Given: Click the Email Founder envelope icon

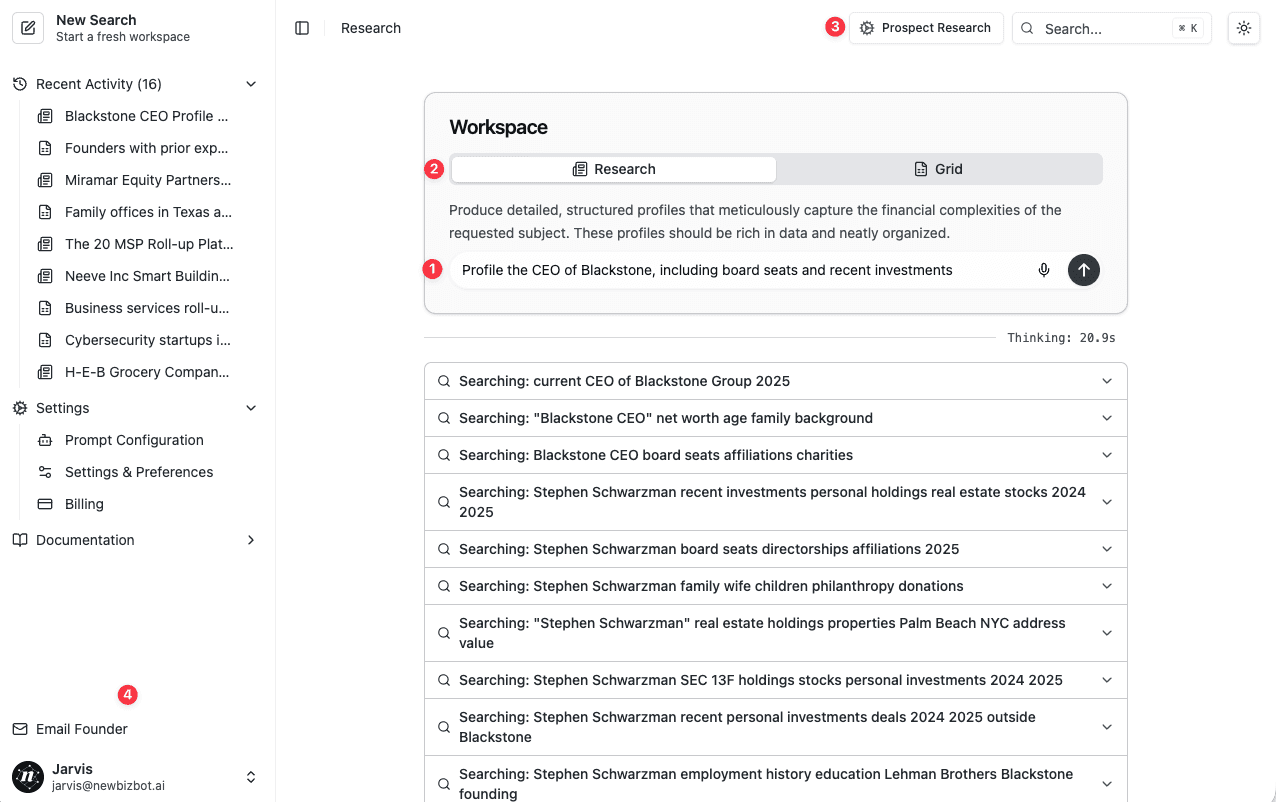Looking at the screenshot, I should coord(18,728).
